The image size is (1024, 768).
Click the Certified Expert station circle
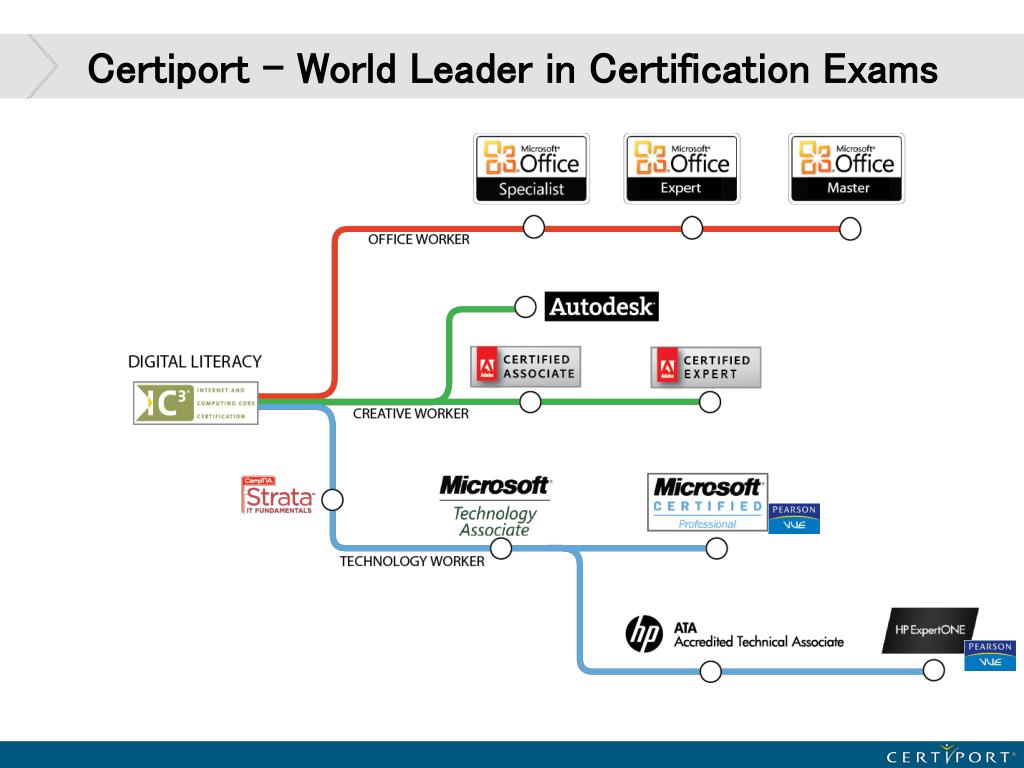tap(709, 402)
